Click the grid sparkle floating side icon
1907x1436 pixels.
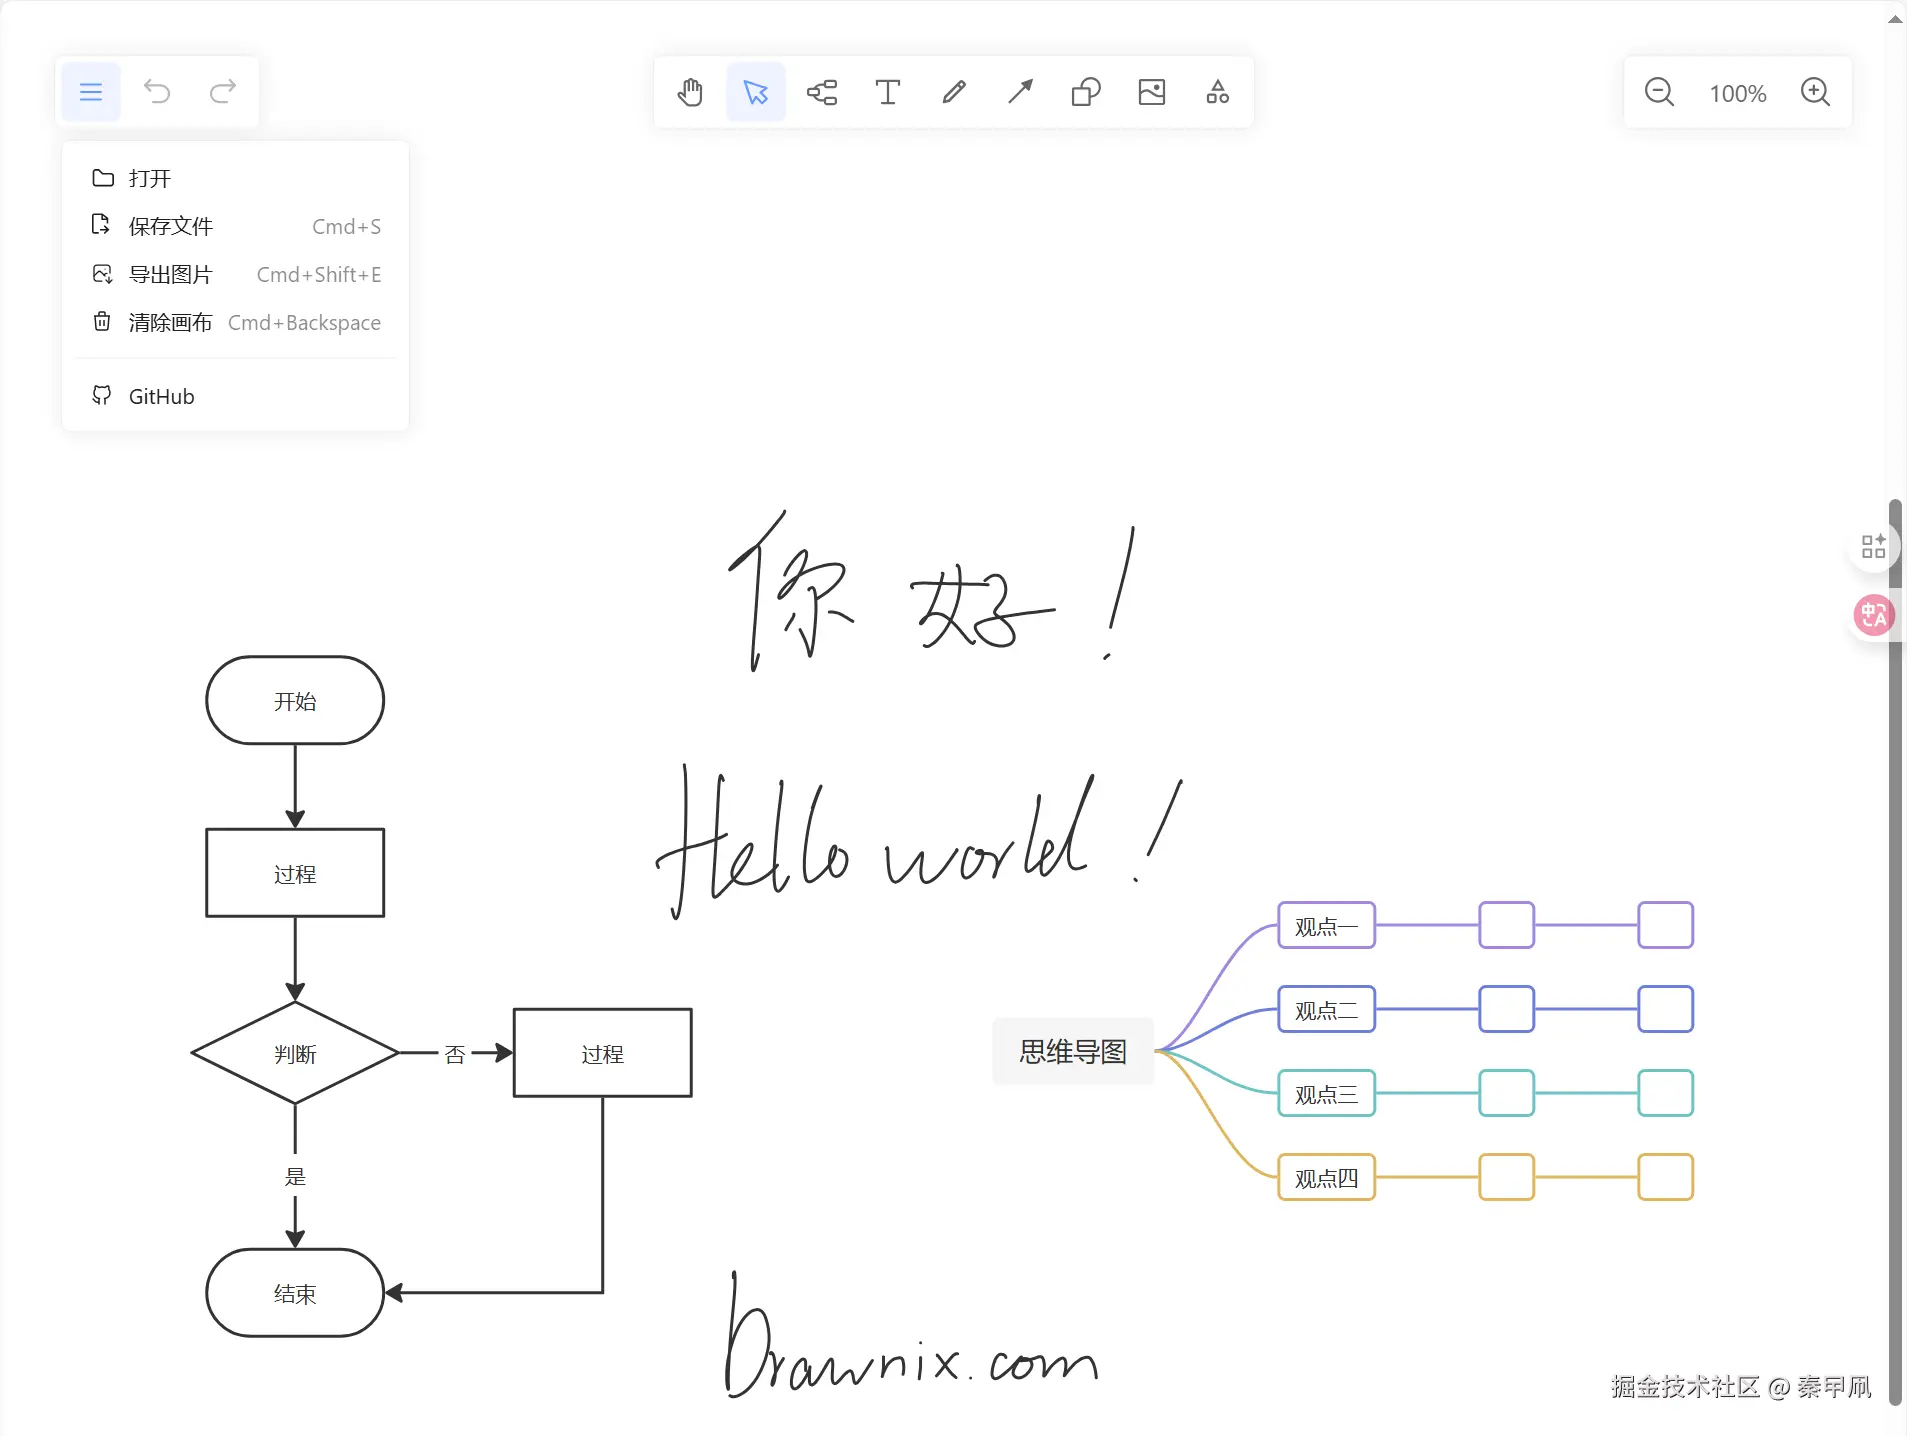point(1874,546)
